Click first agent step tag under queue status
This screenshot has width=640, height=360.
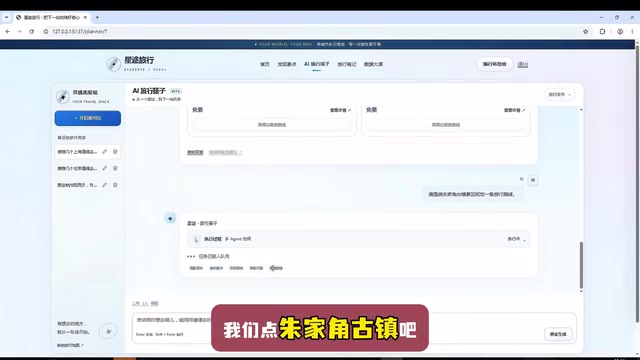coord(196,268)
